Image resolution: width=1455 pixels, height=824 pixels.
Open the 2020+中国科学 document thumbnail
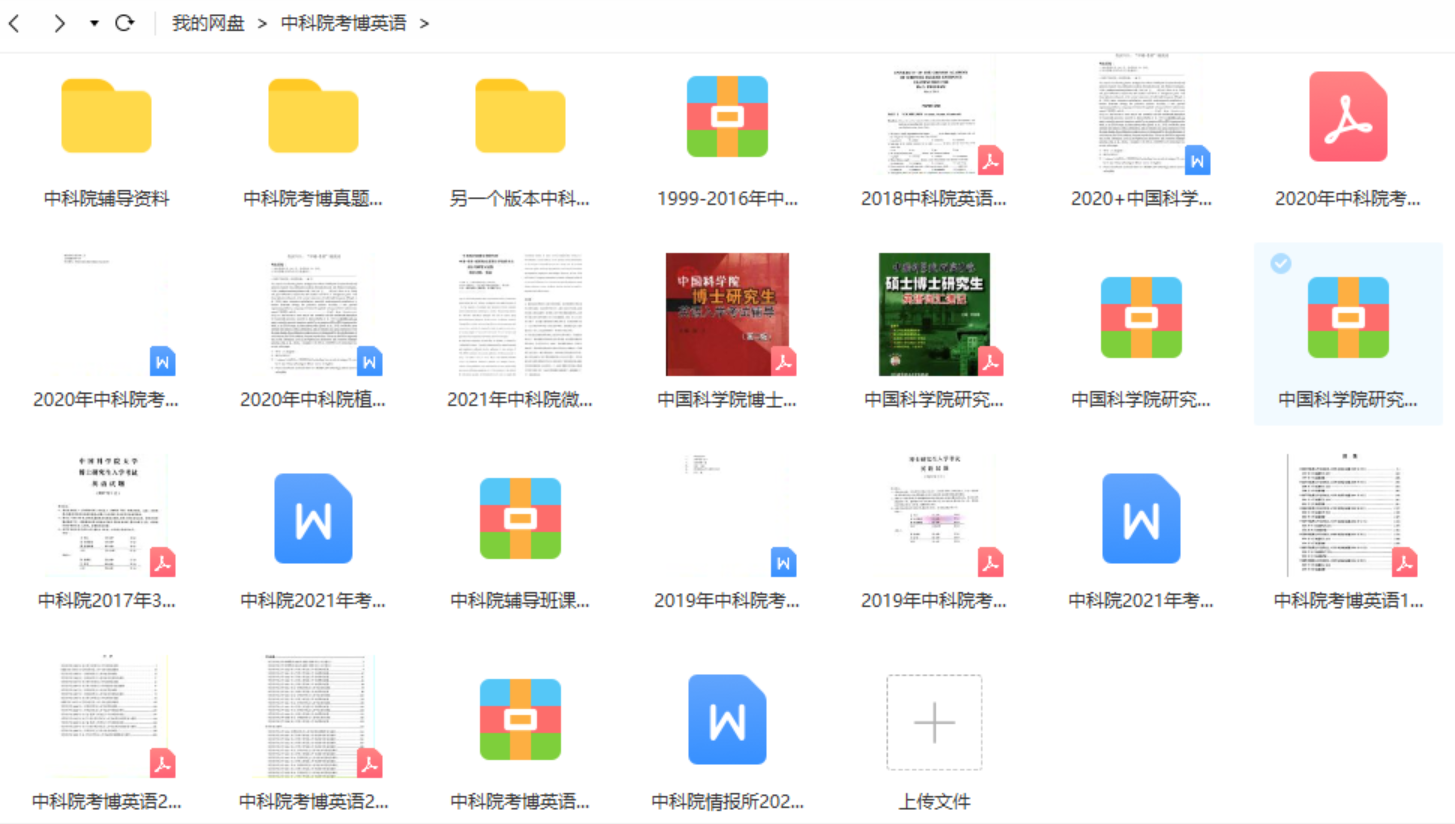(x=1141, y=116)
